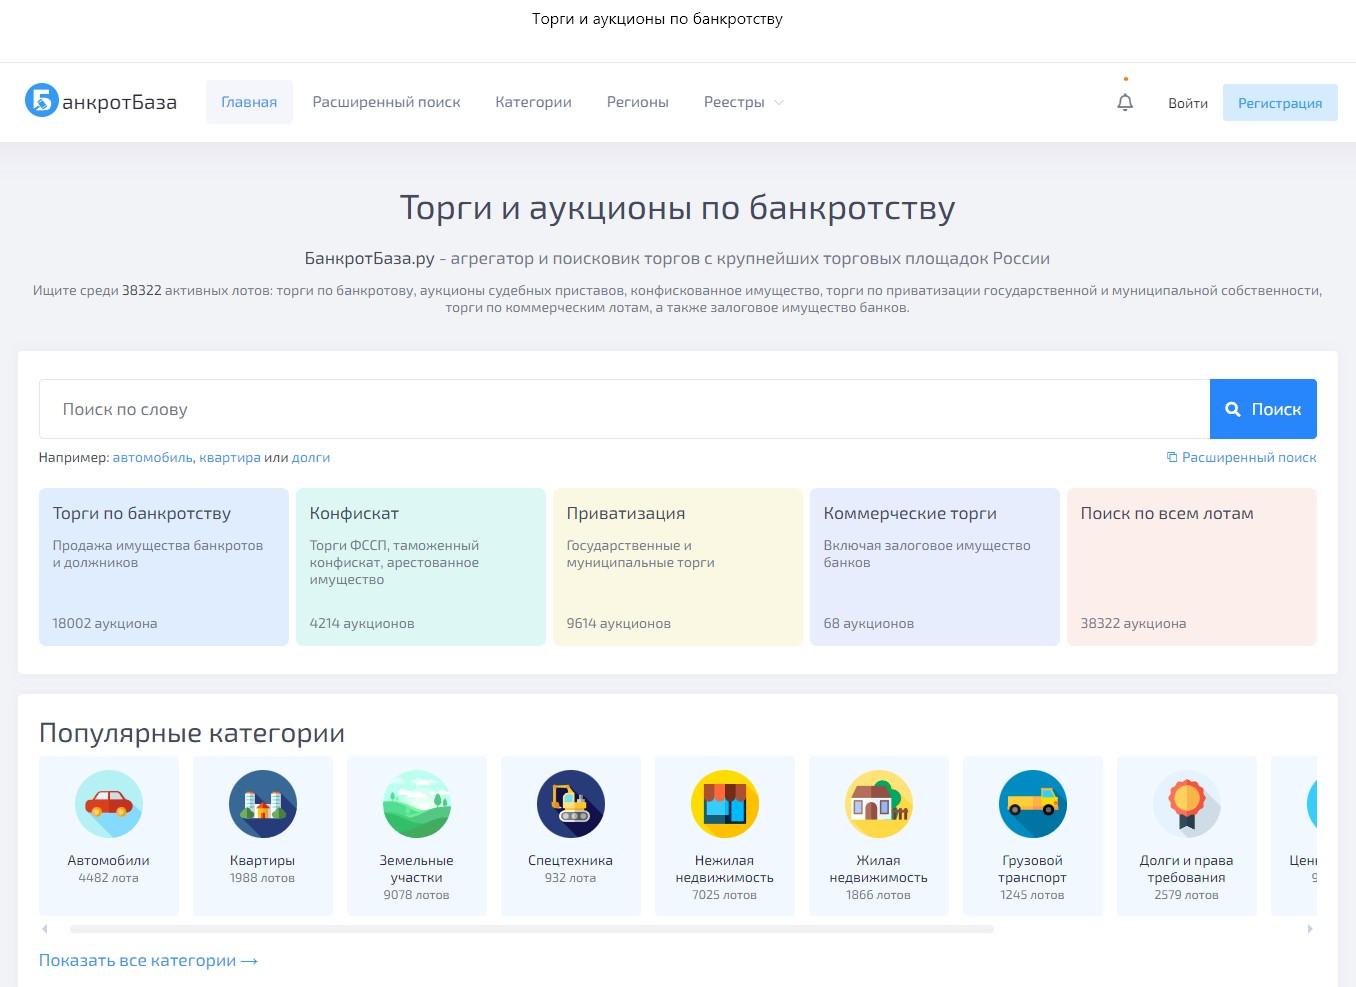Open notifications bell icon

(x=1125, y=102)
